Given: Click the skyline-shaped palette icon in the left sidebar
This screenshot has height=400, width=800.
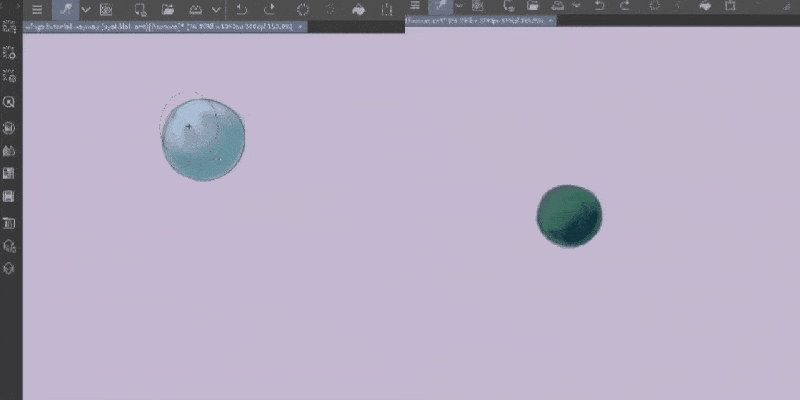Looking at the screenshot, I should tap(9, 151).
